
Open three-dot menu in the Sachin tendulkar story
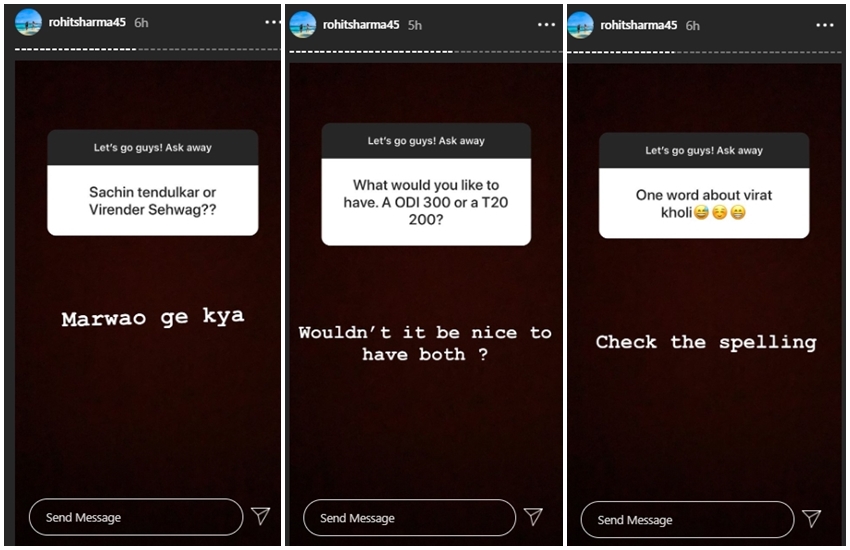(x=273, y=22)
